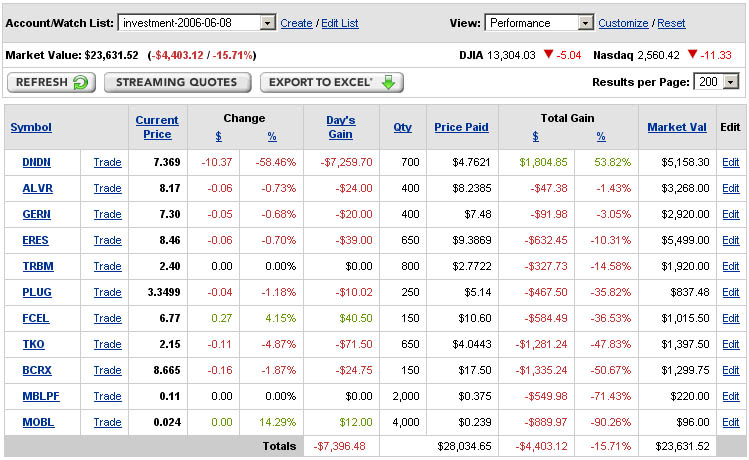
Task: Sort by Day's Gain column header
Action: [341, 127]
